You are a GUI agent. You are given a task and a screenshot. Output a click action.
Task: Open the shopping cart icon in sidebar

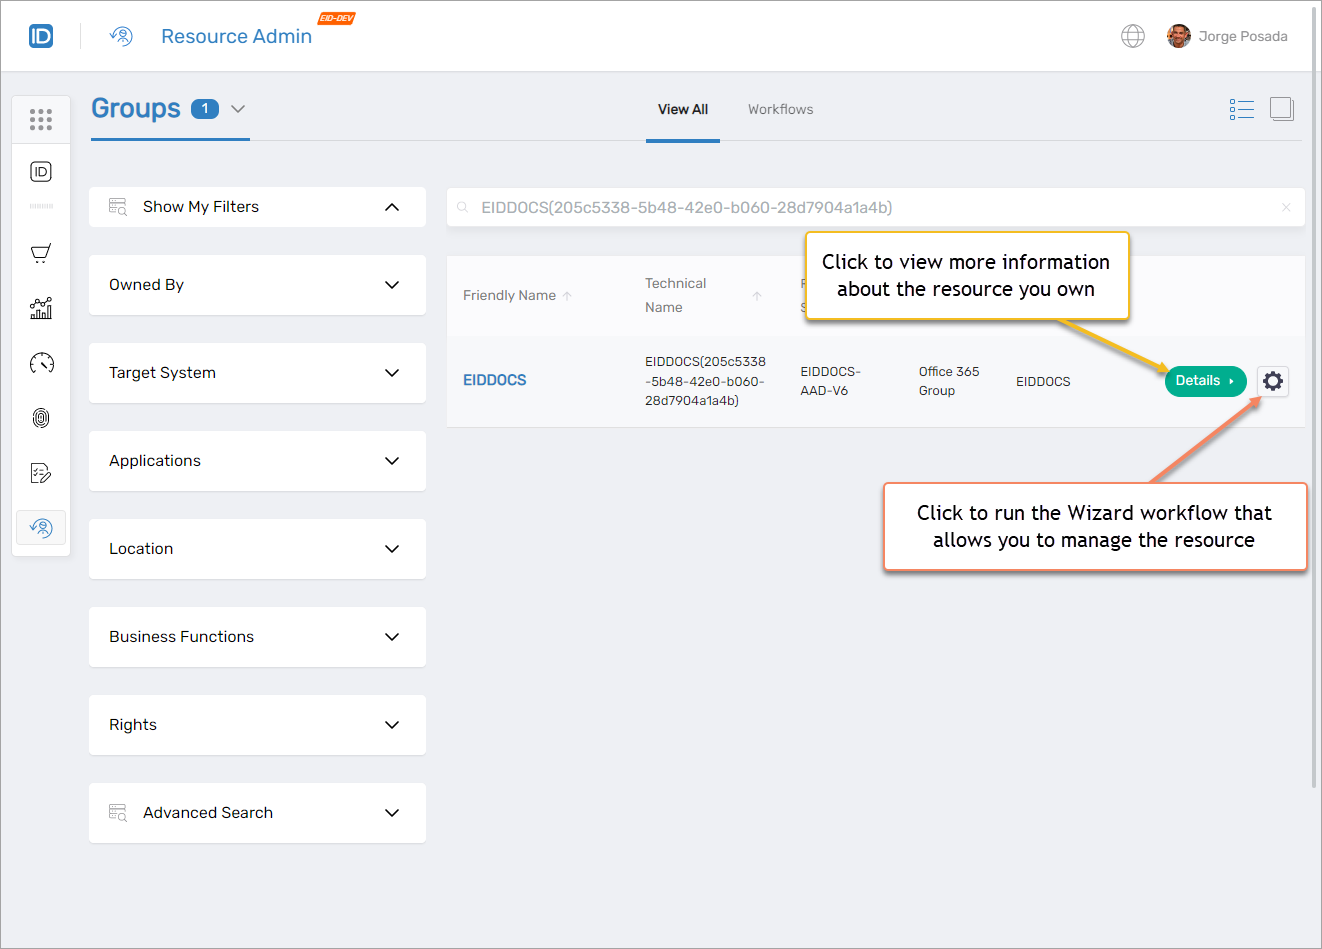click(41, 253)
